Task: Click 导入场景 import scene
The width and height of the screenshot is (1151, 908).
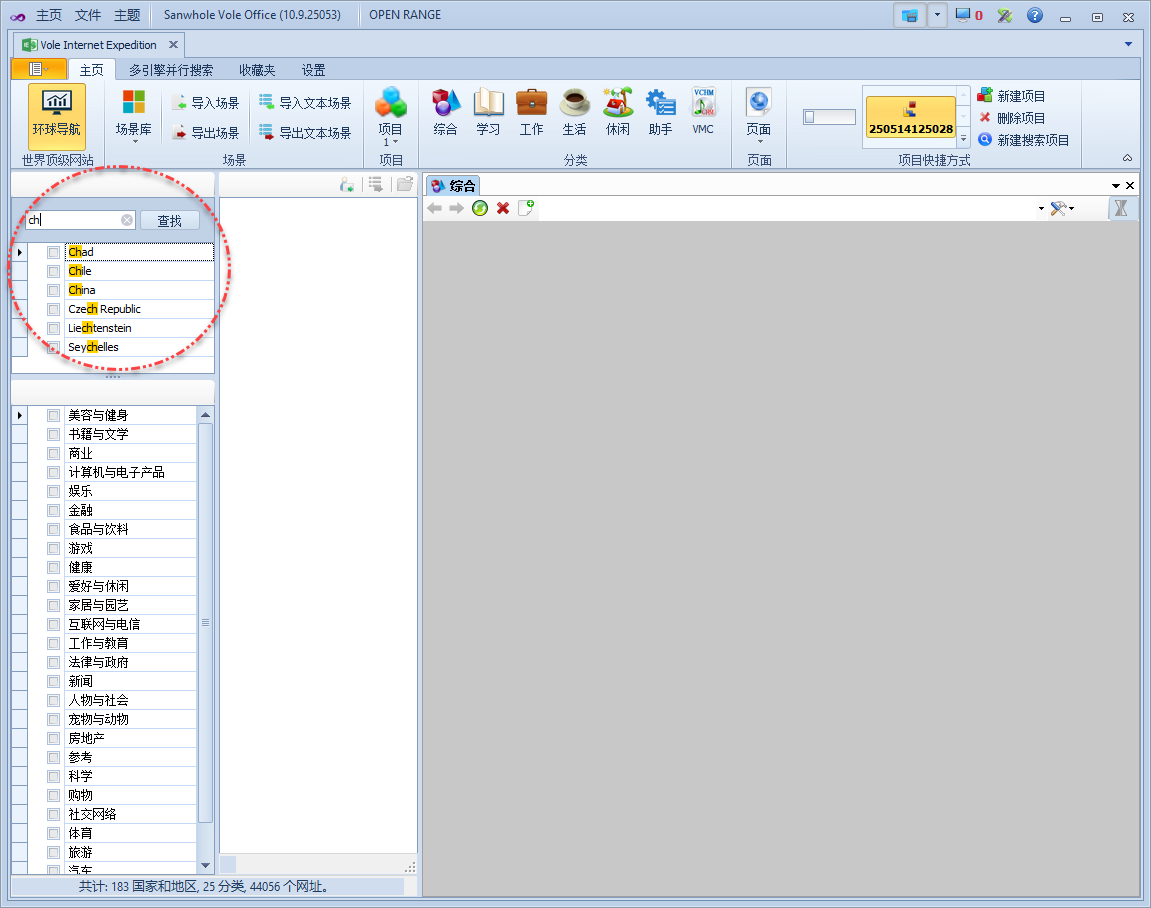Action: coord(206,103)
